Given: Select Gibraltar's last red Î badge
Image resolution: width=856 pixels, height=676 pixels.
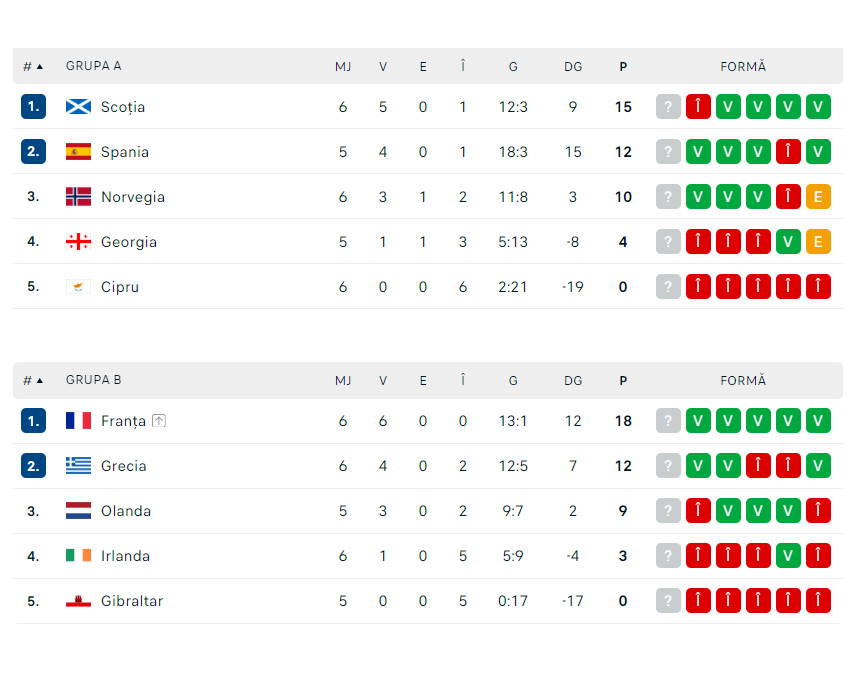Looking at the screenshot, I should point(818,600).
